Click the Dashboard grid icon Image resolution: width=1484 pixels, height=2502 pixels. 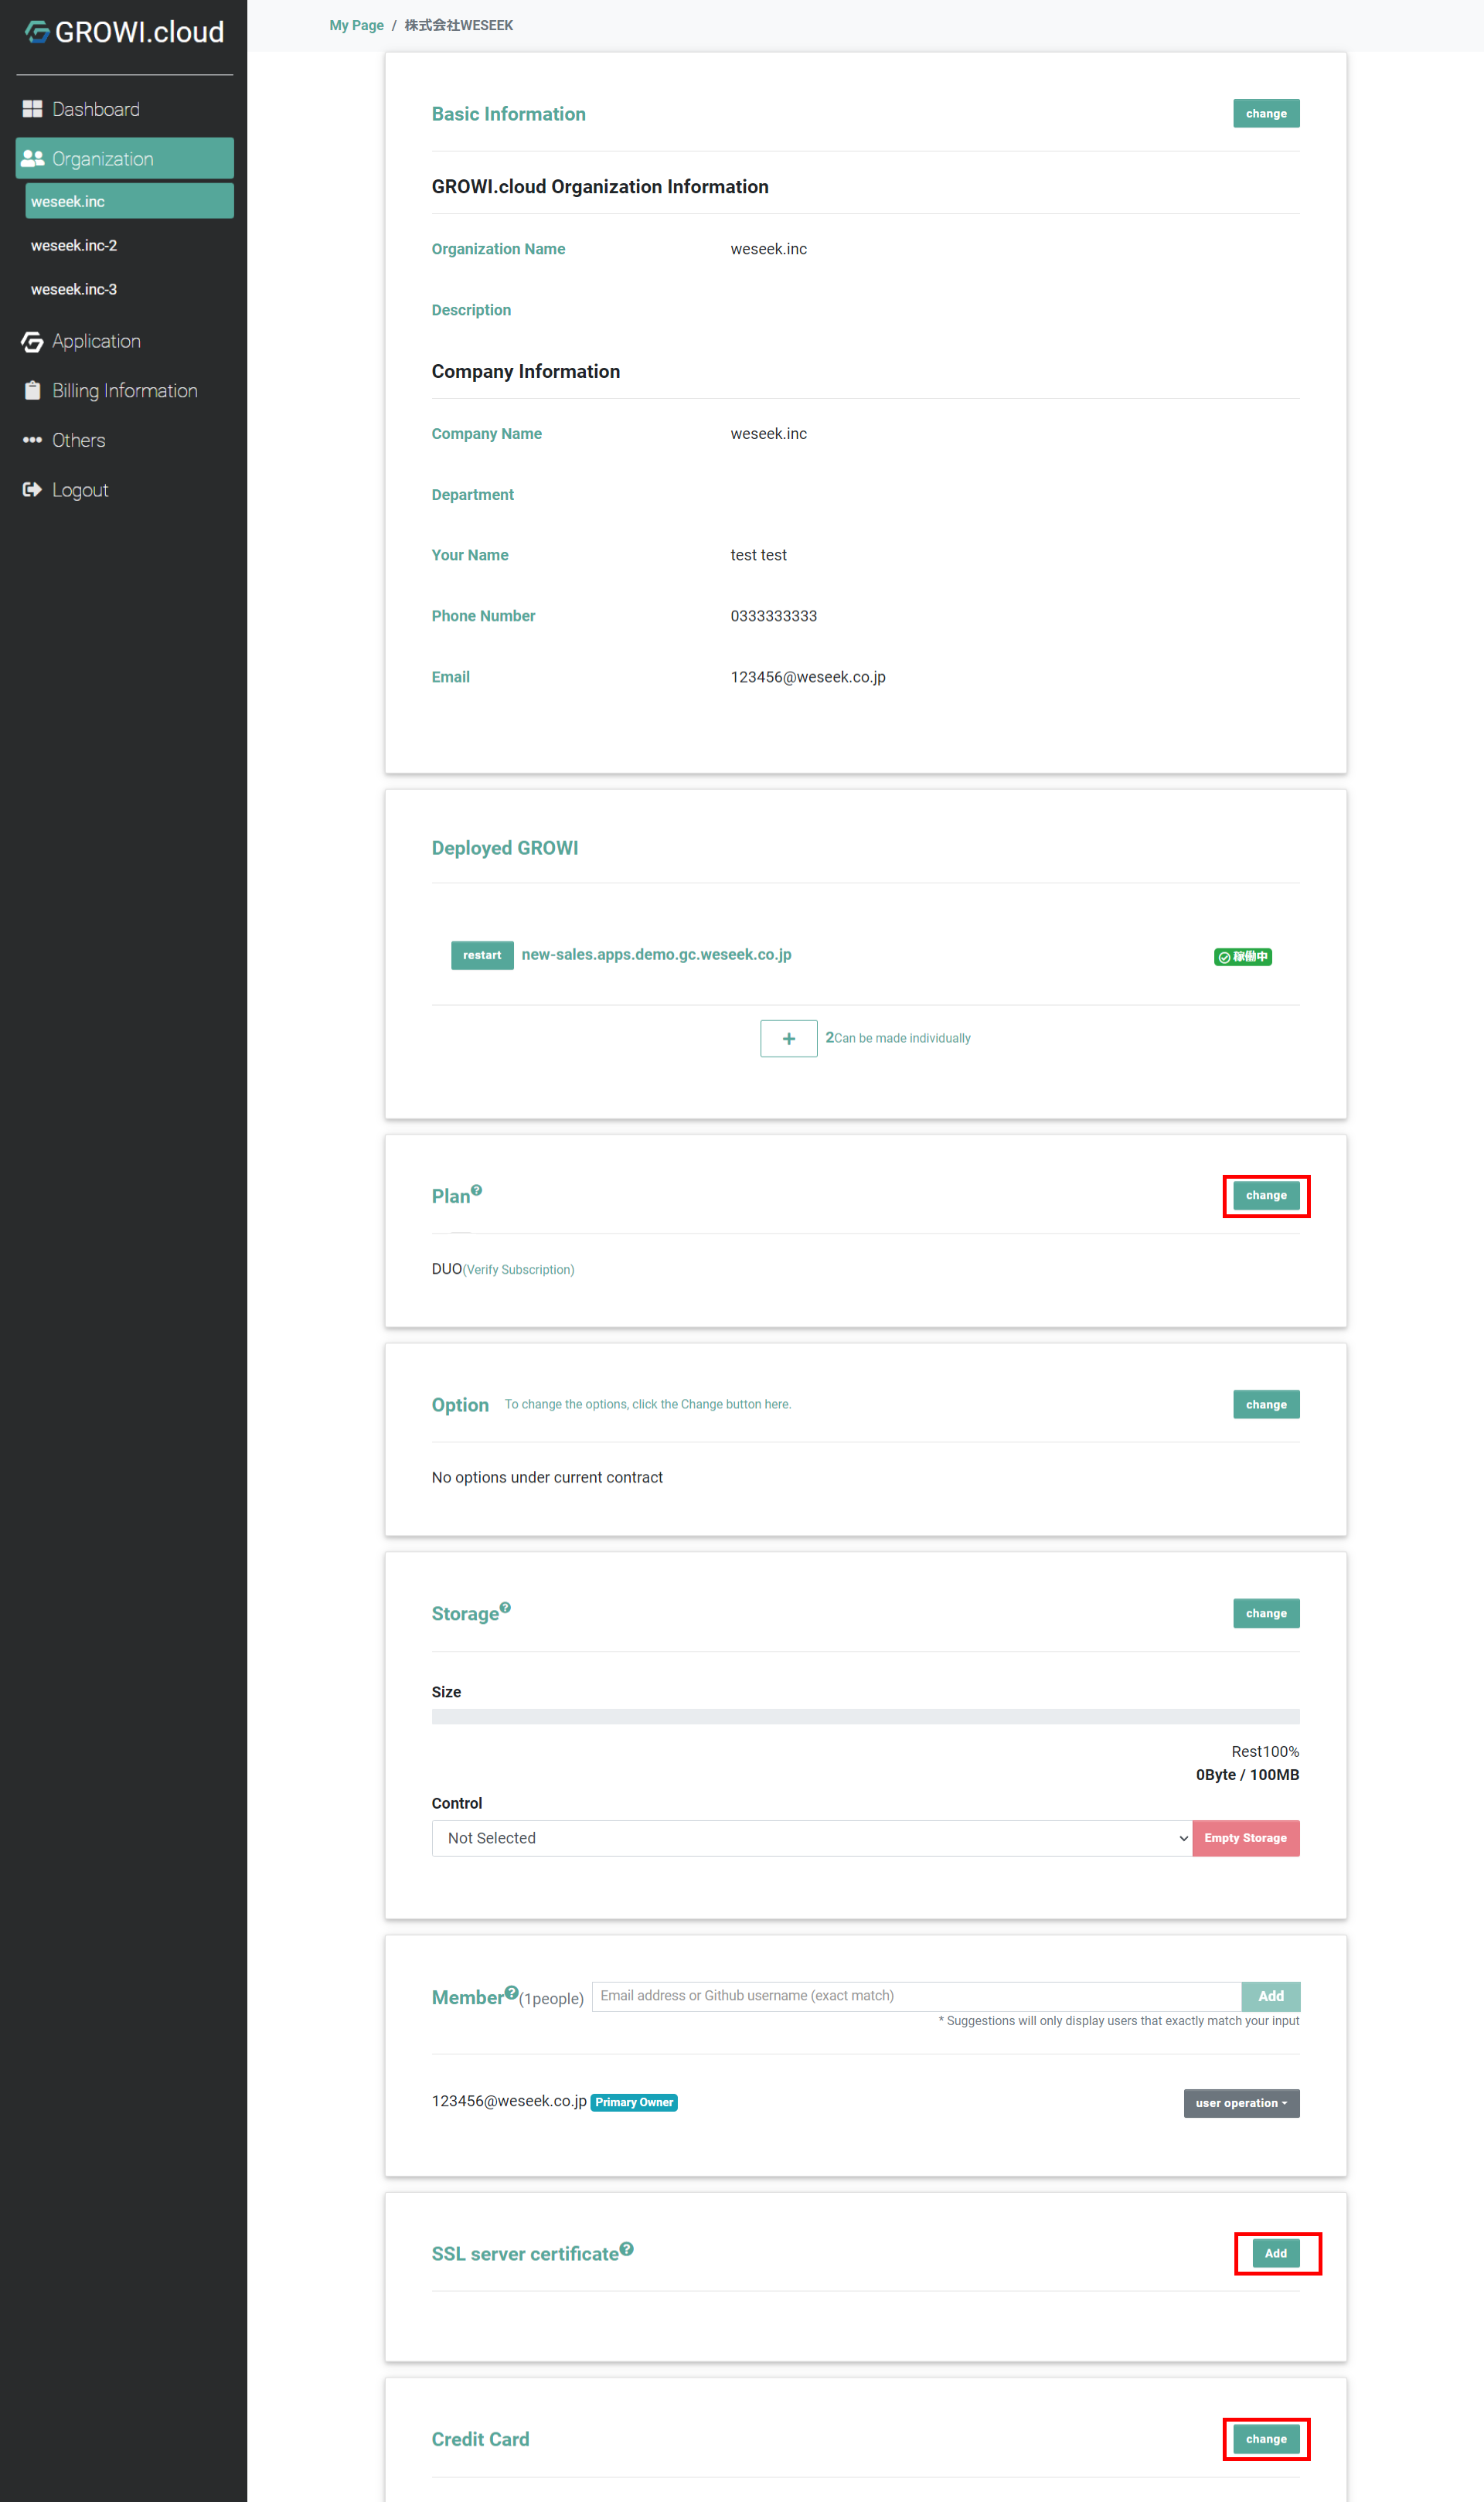[32, 109]
